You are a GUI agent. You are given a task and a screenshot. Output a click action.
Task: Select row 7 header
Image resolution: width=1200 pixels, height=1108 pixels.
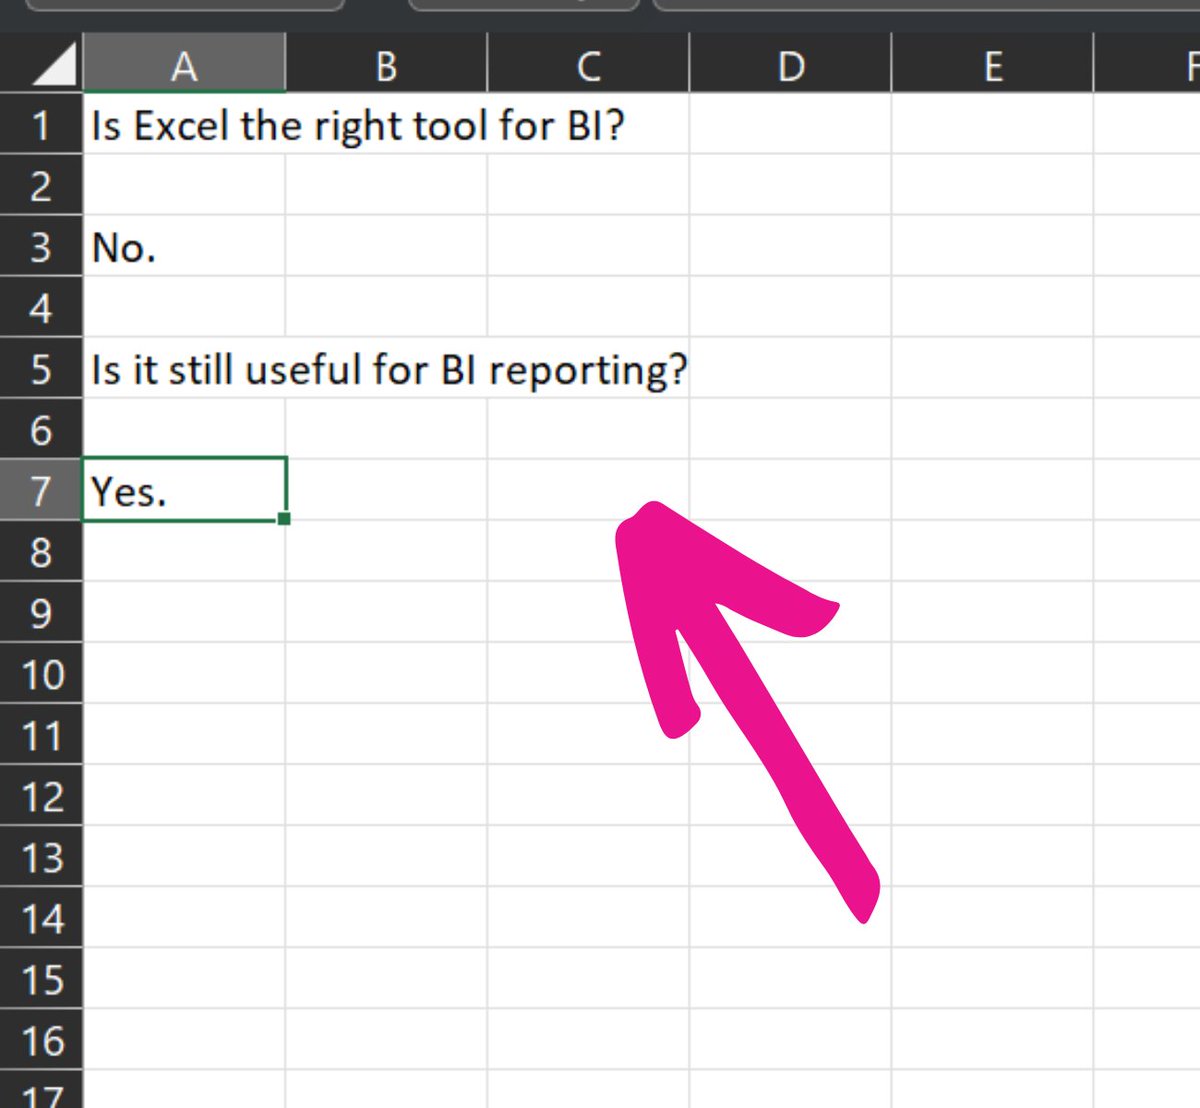coord(41,490)
